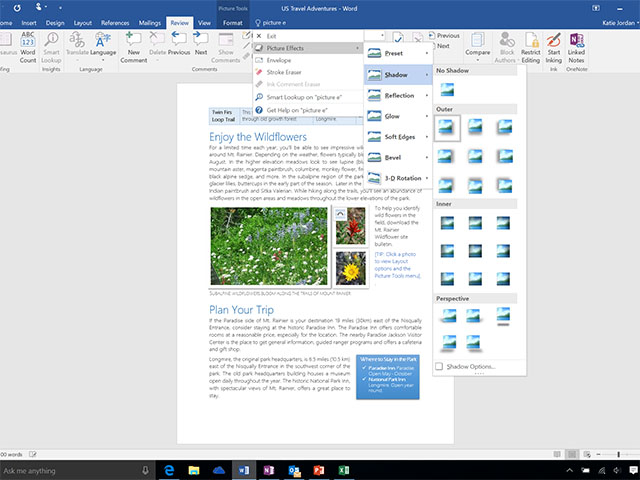This screenshot has width=640, height=480.
Task: Expand the Soft Edges submenu
Action: (398, 137)
